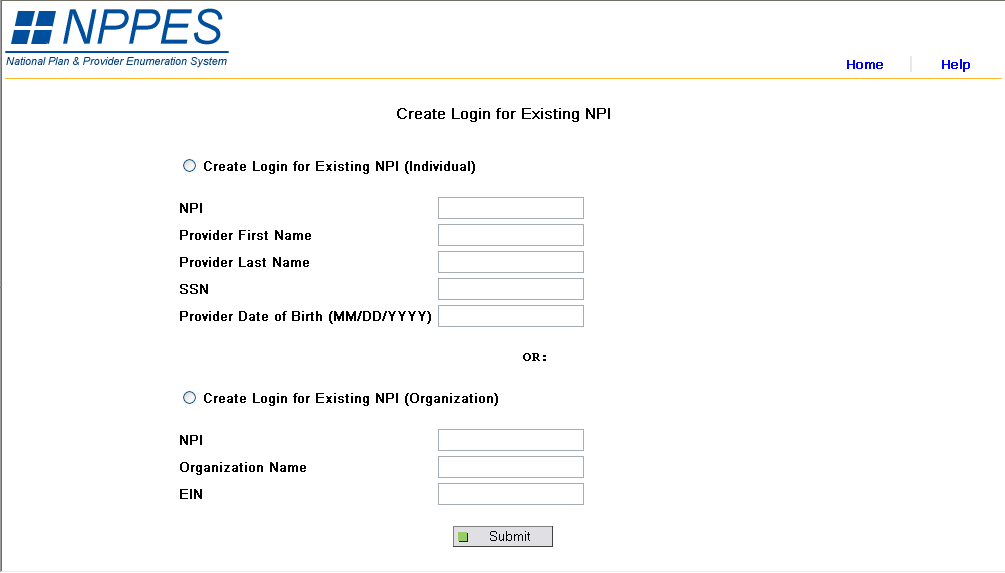The image size is (1005, 573).
Task: Click the 'Provider First Name' label
Action: (245, 235)
